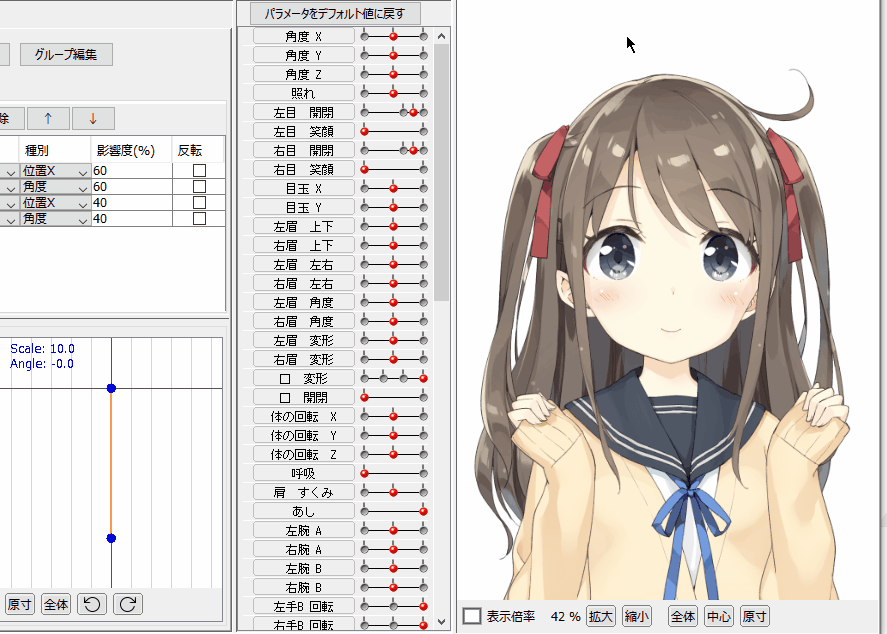Click the 全体 button under the physics graph

click(x=56, y=605)
